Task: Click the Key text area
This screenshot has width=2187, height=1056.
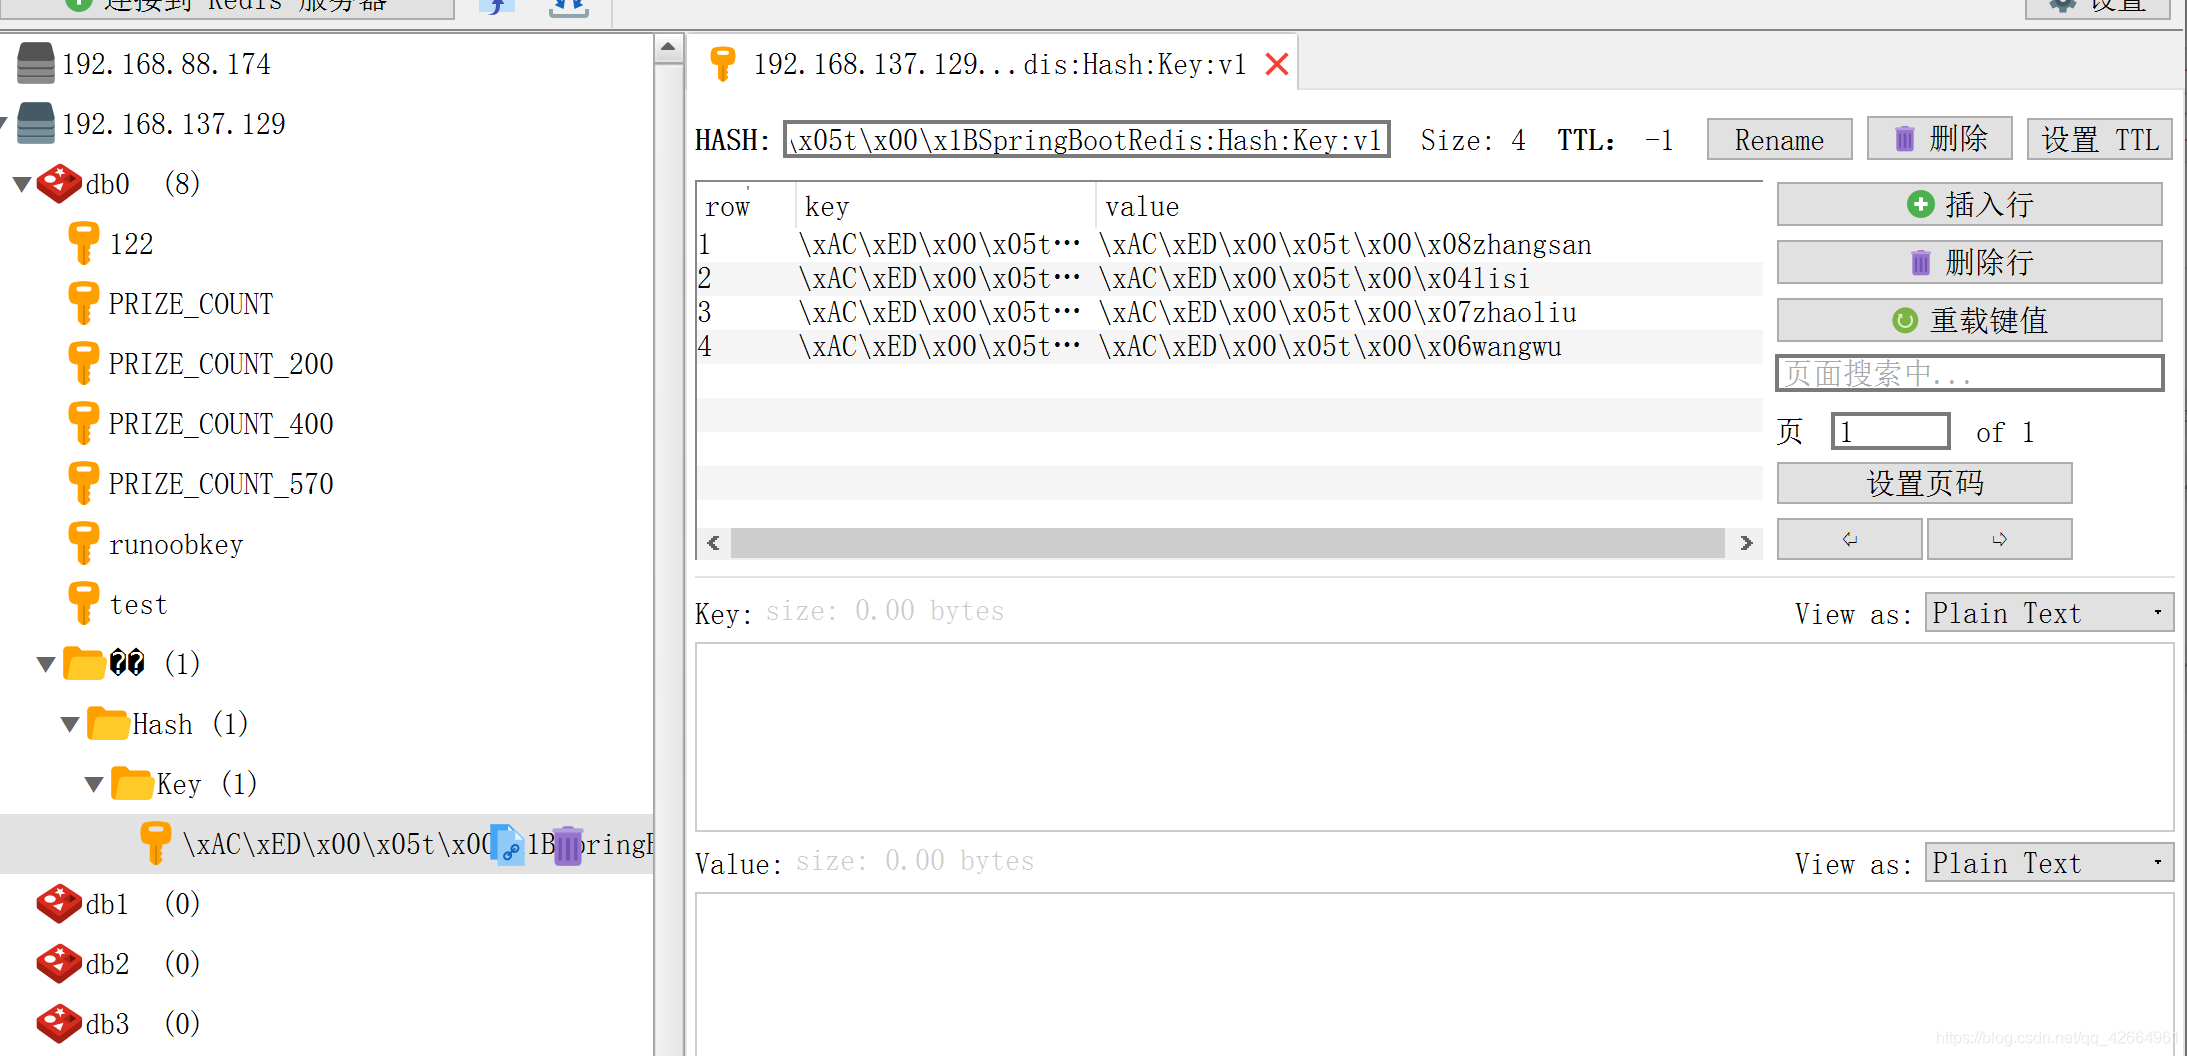Action: click(x=1434, y=737)
